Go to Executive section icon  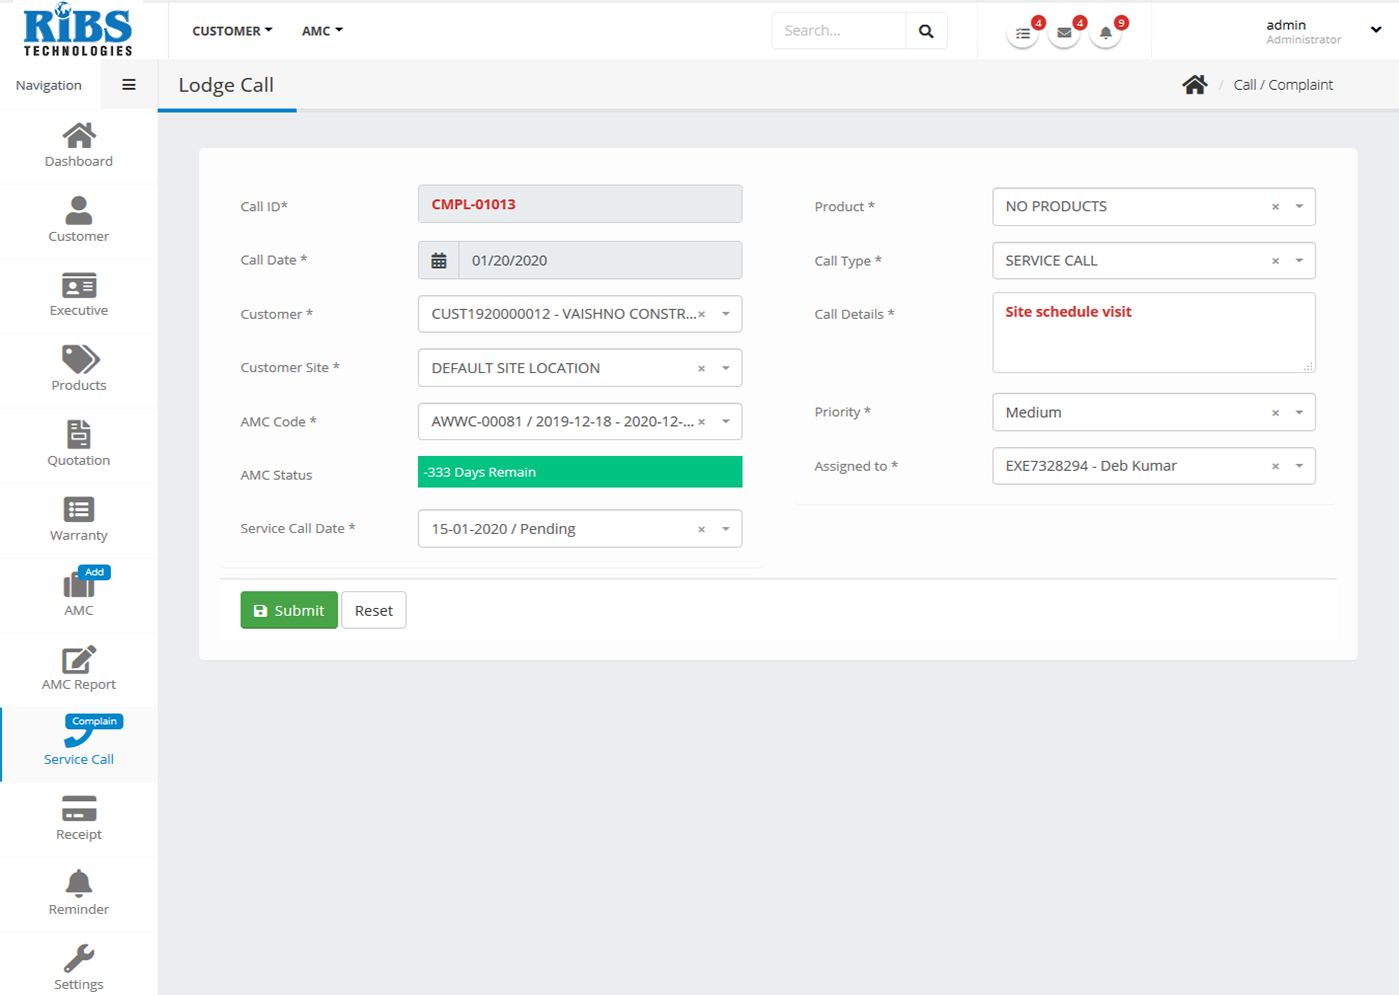[78, 286]
